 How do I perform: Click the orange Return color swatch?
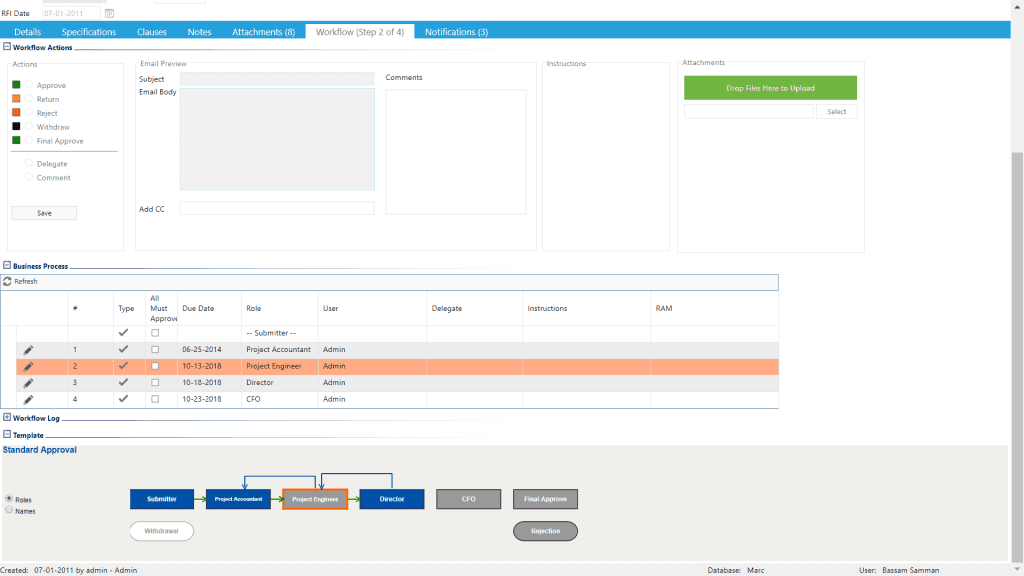(16, 99)
